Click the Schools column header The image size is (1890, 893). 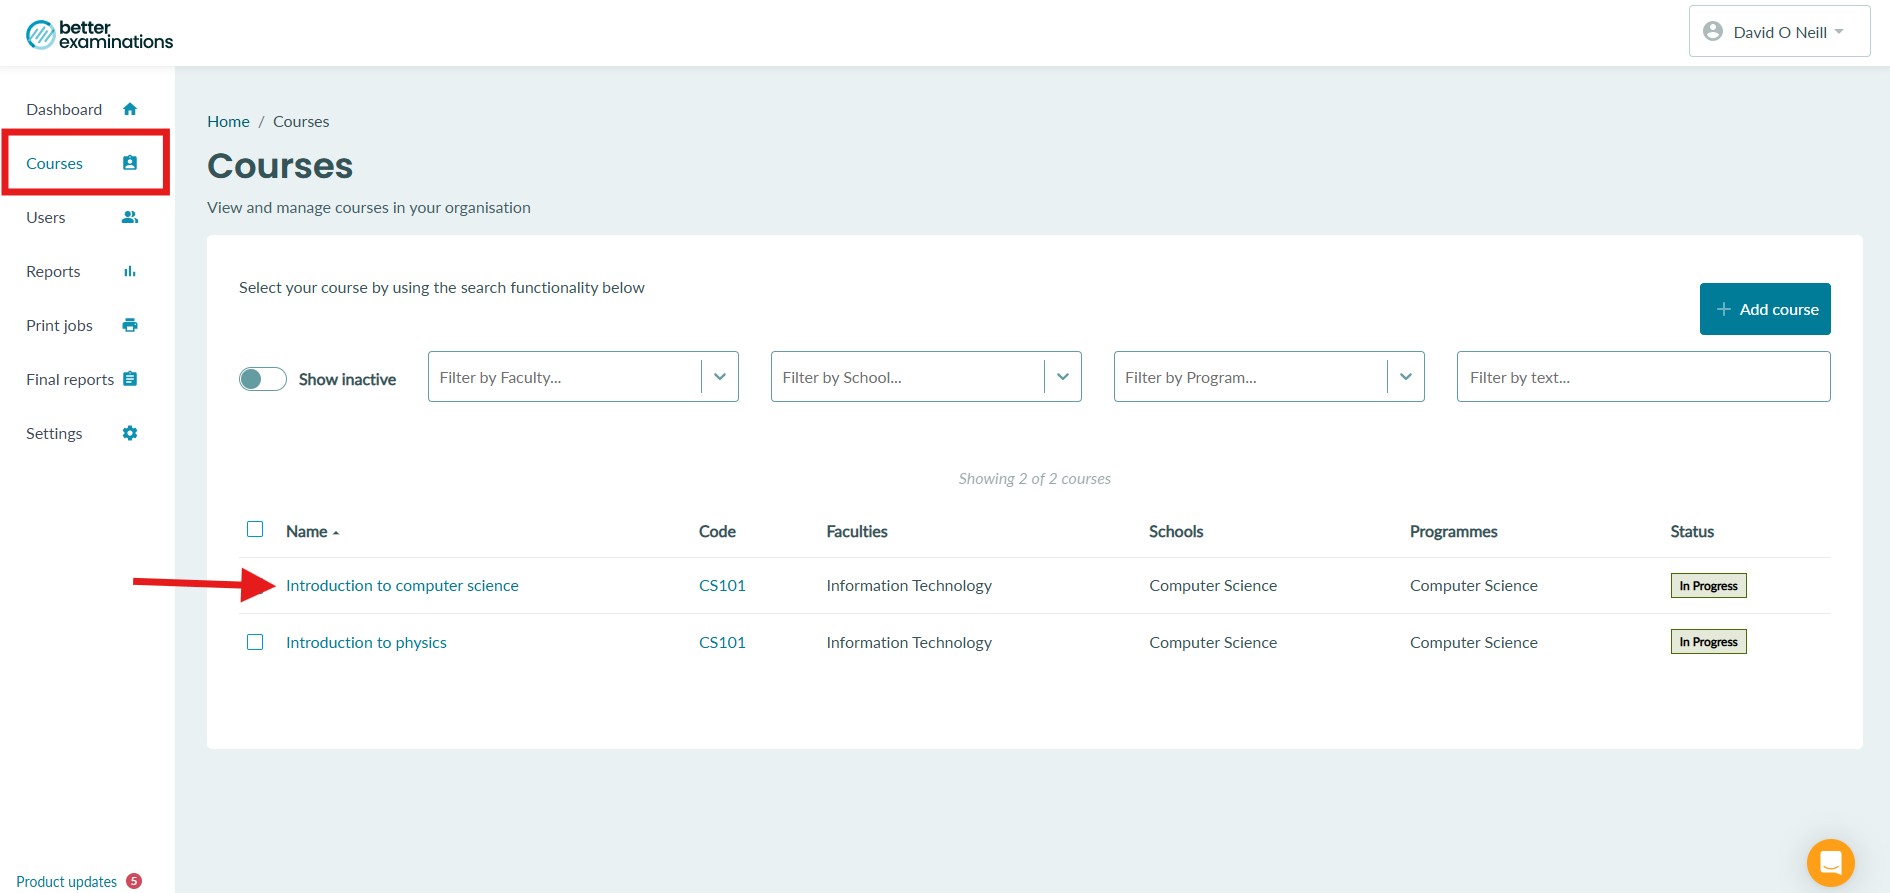(x=1176, y=531)
